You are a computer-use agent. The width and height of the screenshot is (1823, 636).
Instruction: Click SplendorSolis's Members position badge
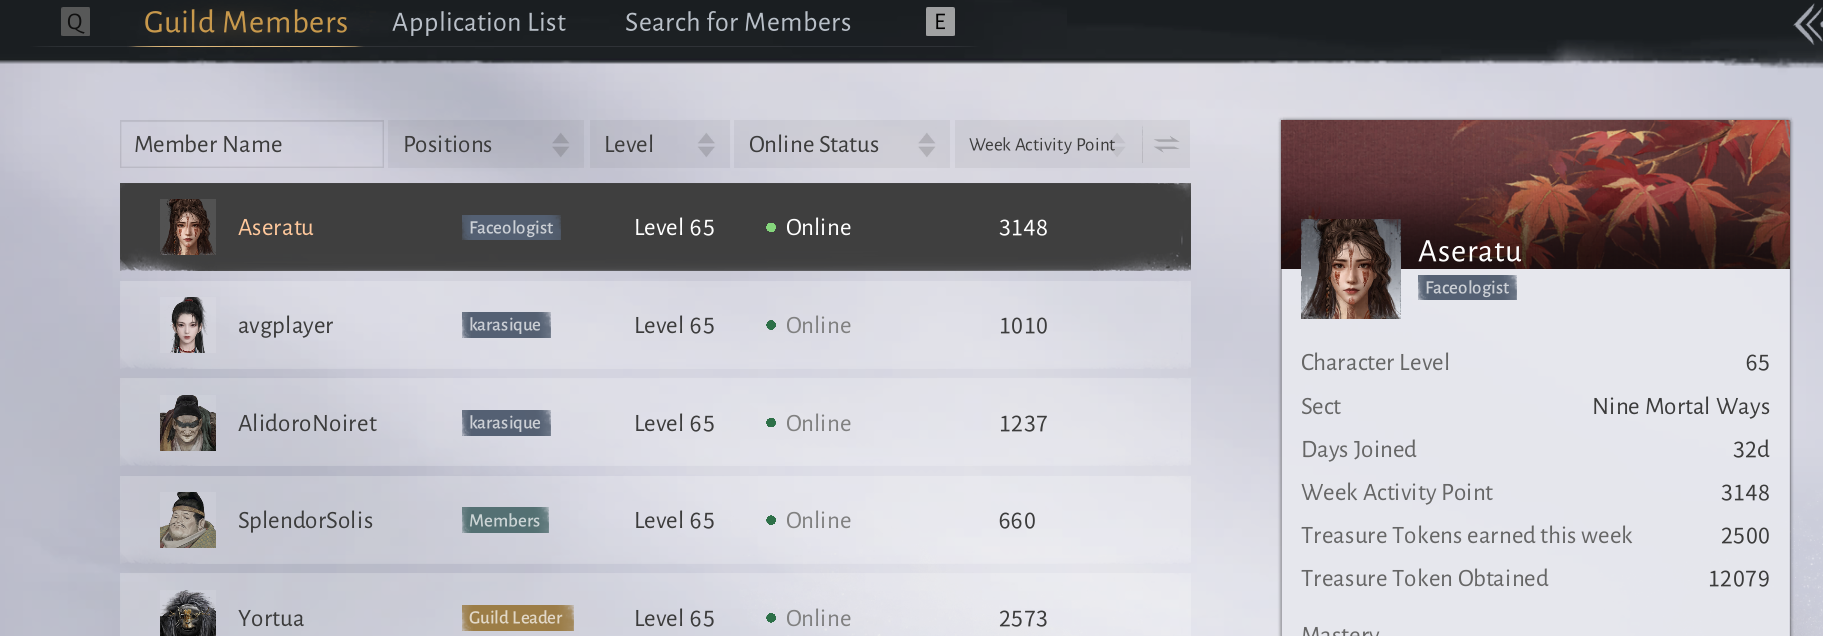[505, 520]
